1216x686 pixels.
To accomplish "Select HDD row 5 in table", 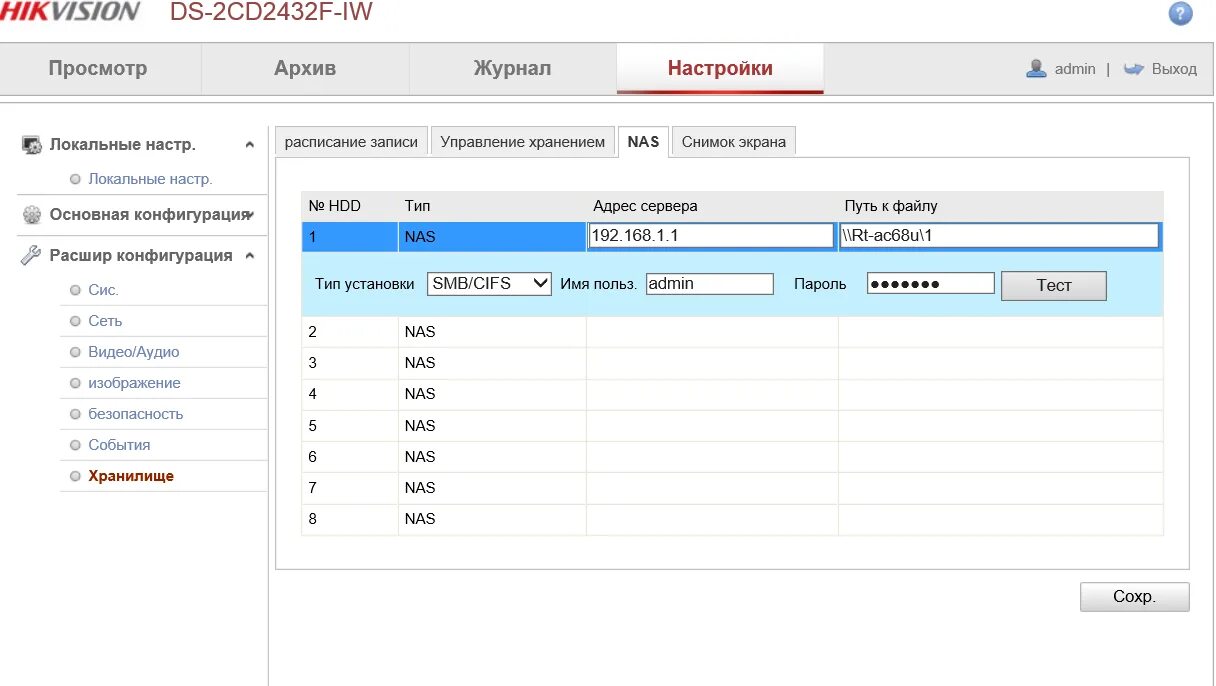I will 732,425.
